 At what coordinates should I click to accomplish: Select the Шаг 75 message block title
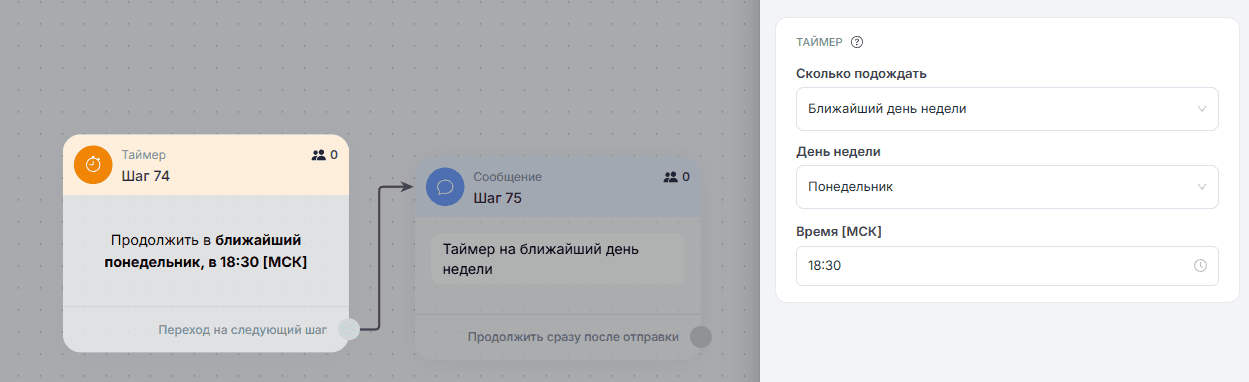pos(498,198)
